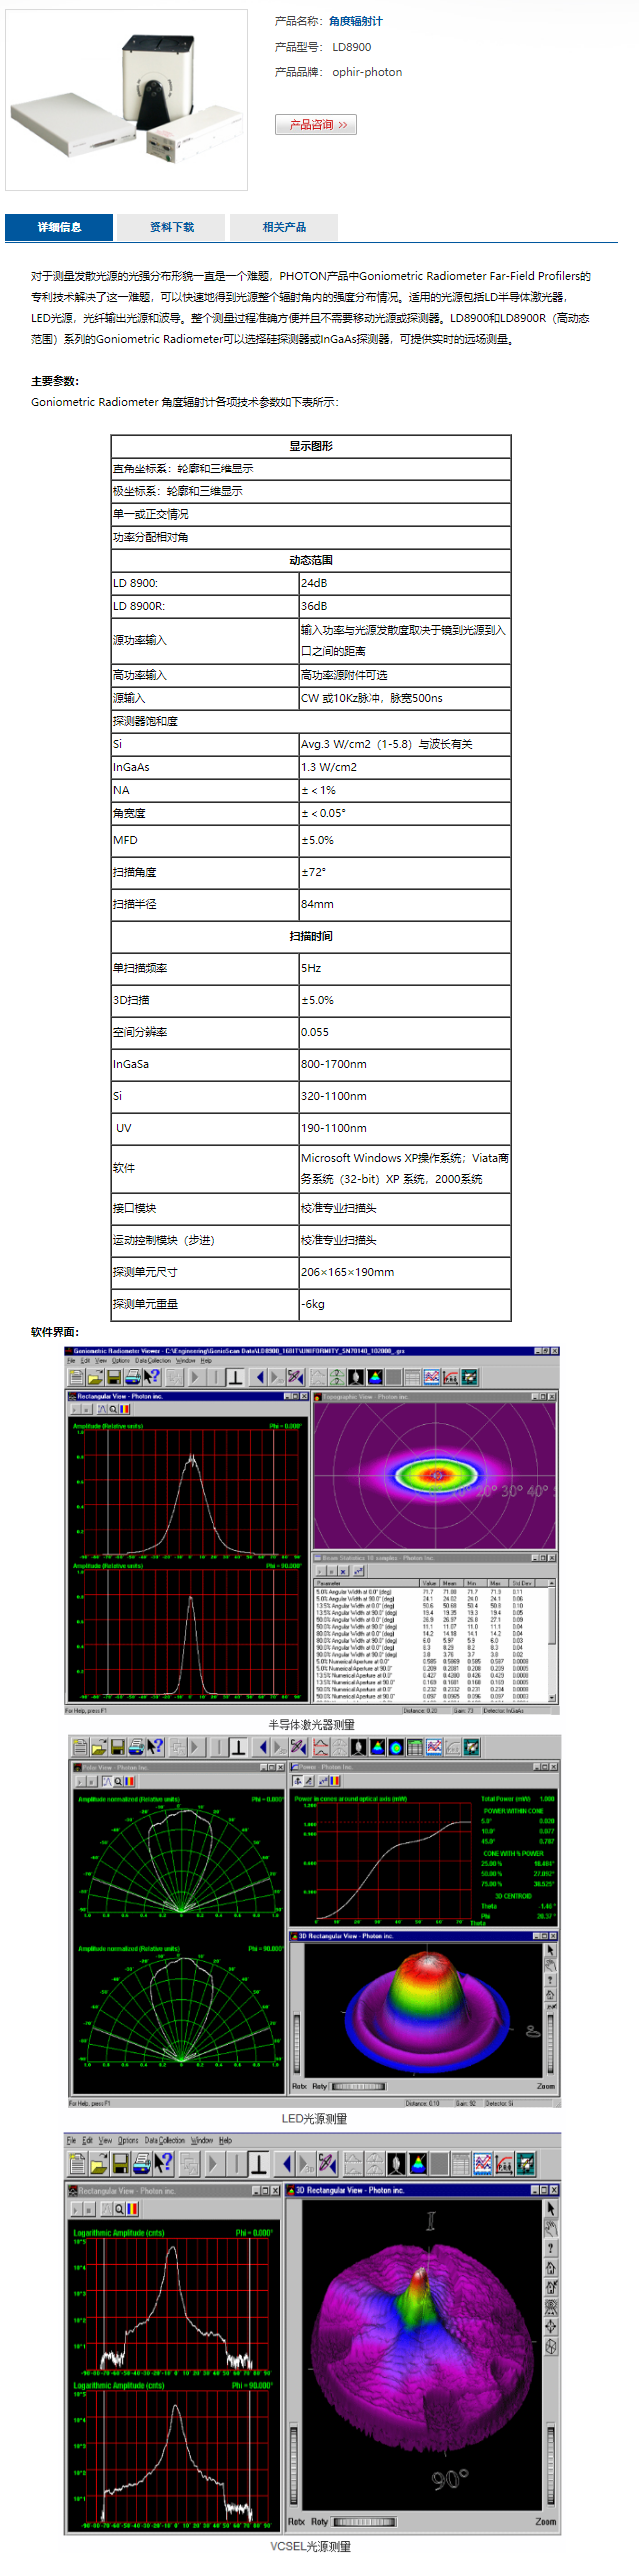Click the Roty slider under the VCSEL 3D view
The height and width of the screenshot is (2558, 639).
point(364,2521)
